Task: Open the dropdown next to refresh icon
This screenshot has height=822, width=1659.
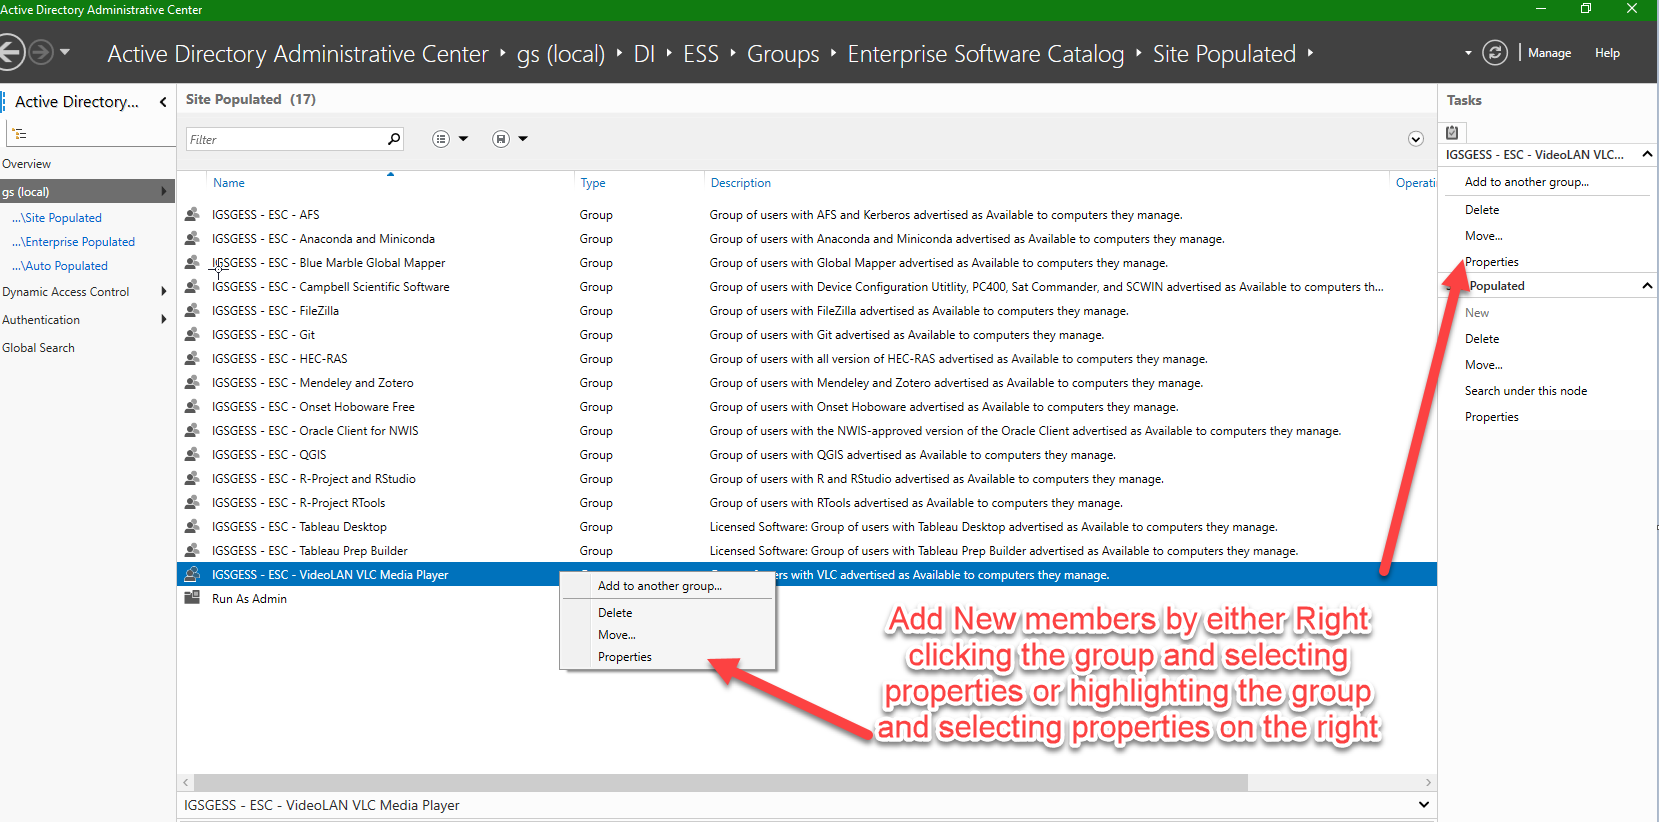Action: 1468,53
